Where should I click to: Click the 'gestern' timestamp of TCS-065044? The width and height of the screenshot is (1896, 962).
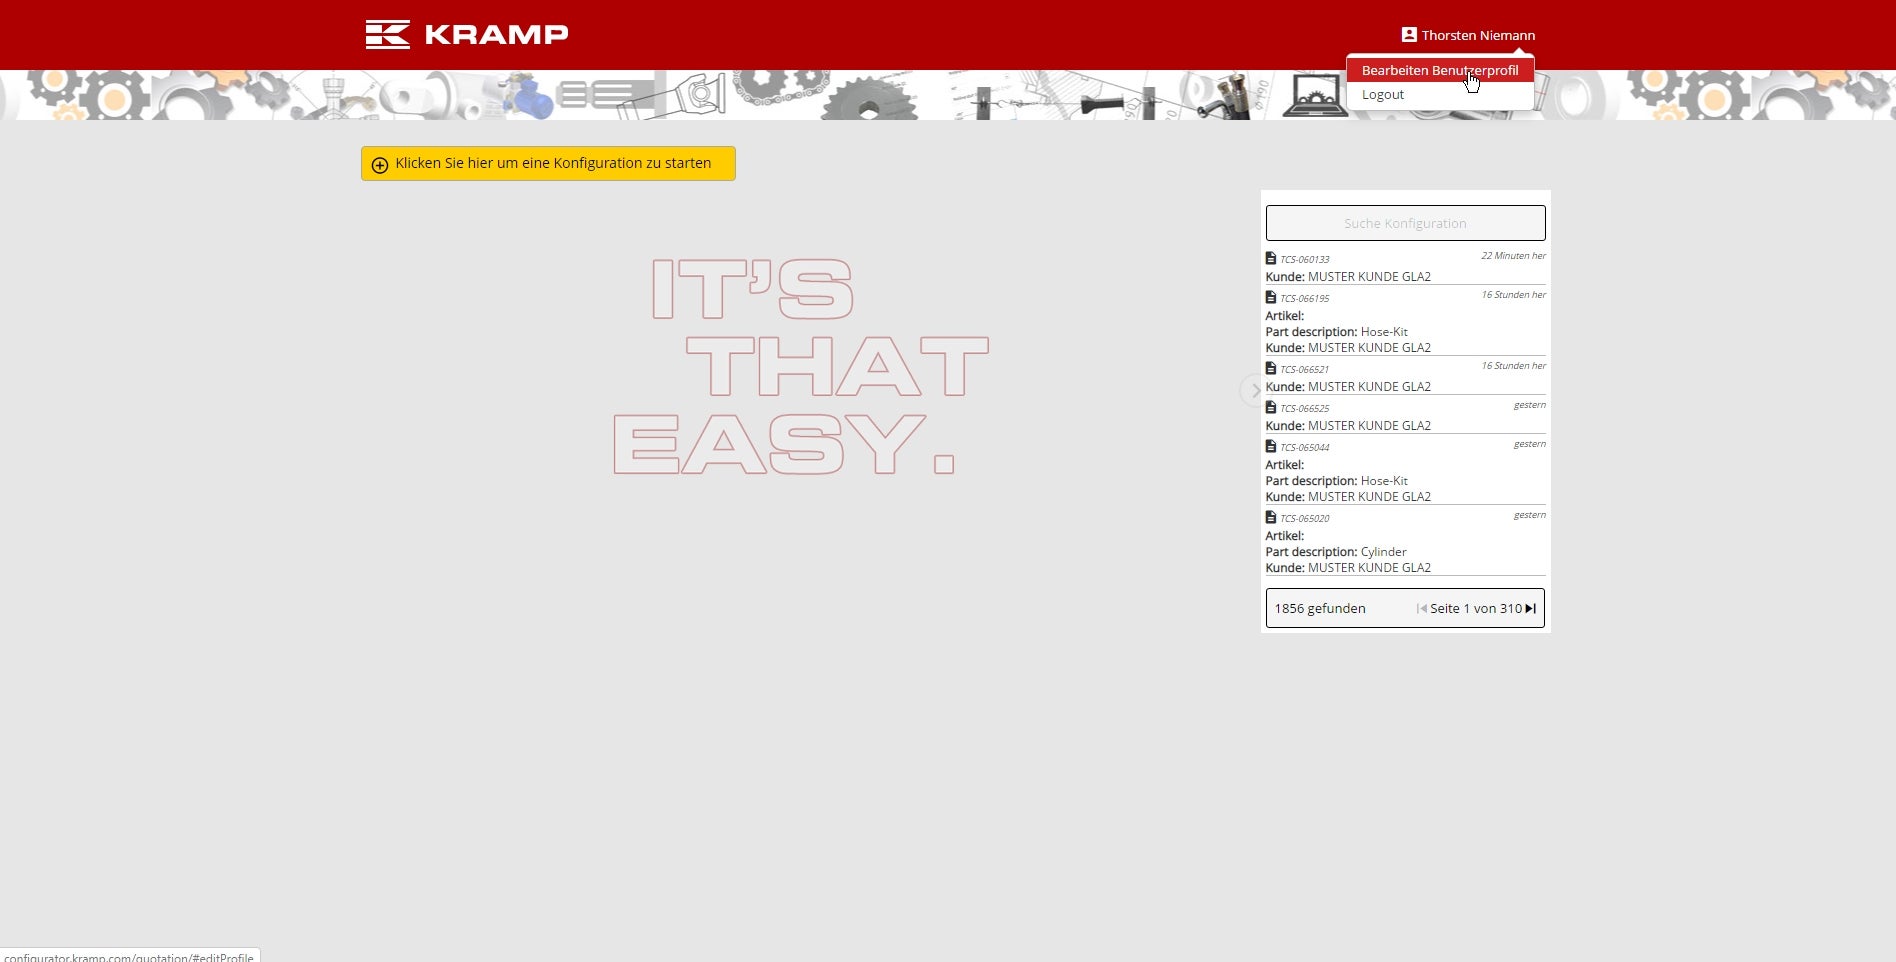click(x=1529, y=444)
